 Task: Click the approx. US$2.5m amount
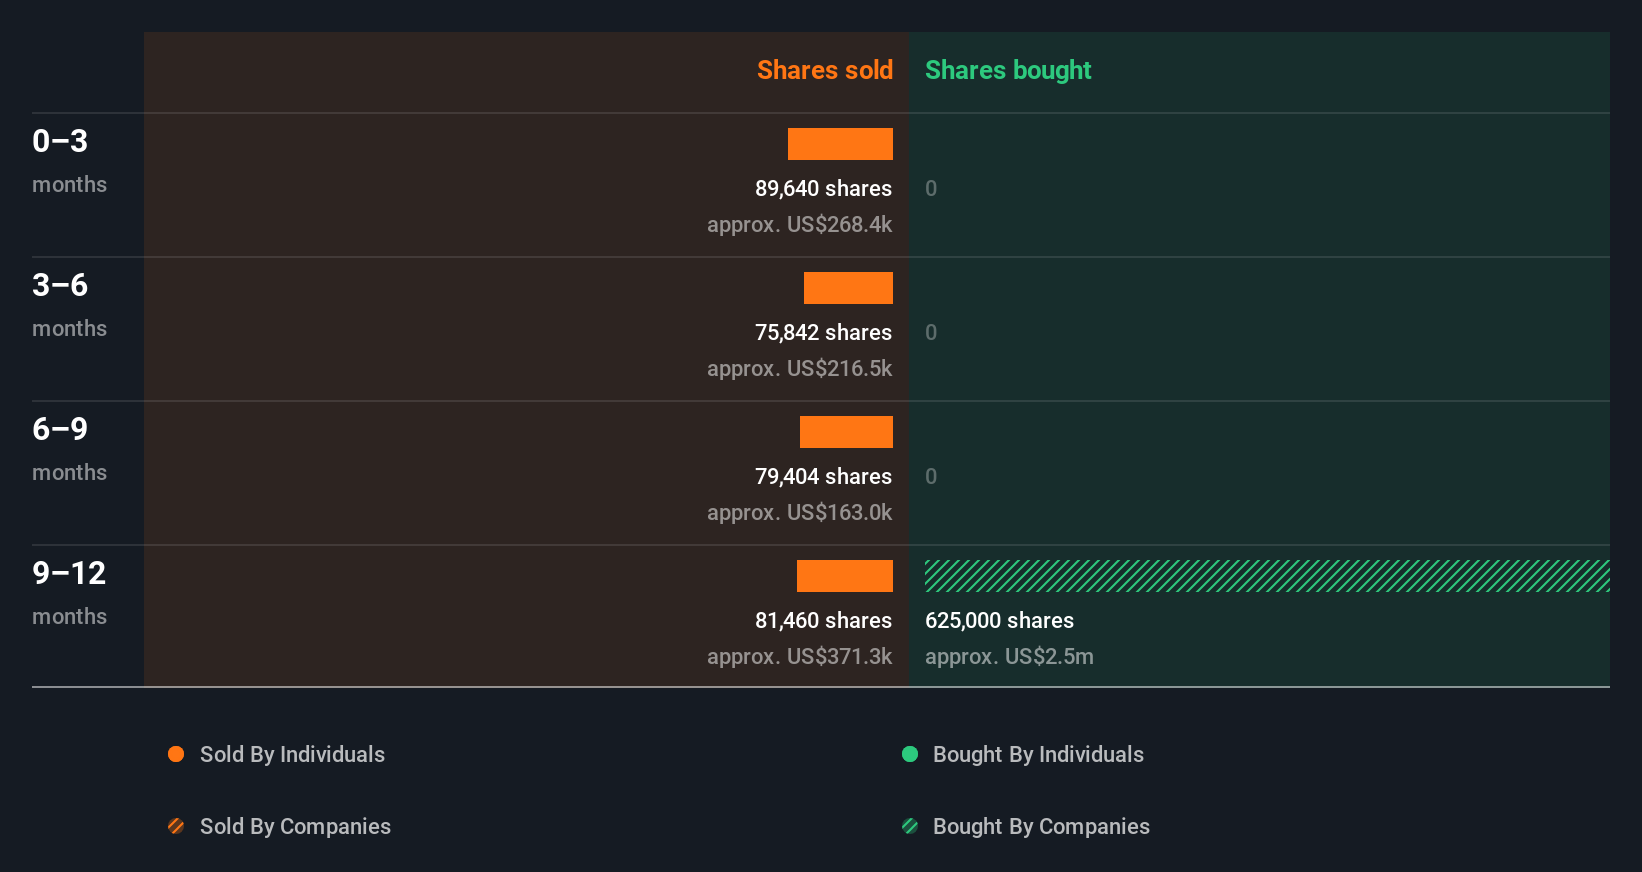tap(1009, 656)
